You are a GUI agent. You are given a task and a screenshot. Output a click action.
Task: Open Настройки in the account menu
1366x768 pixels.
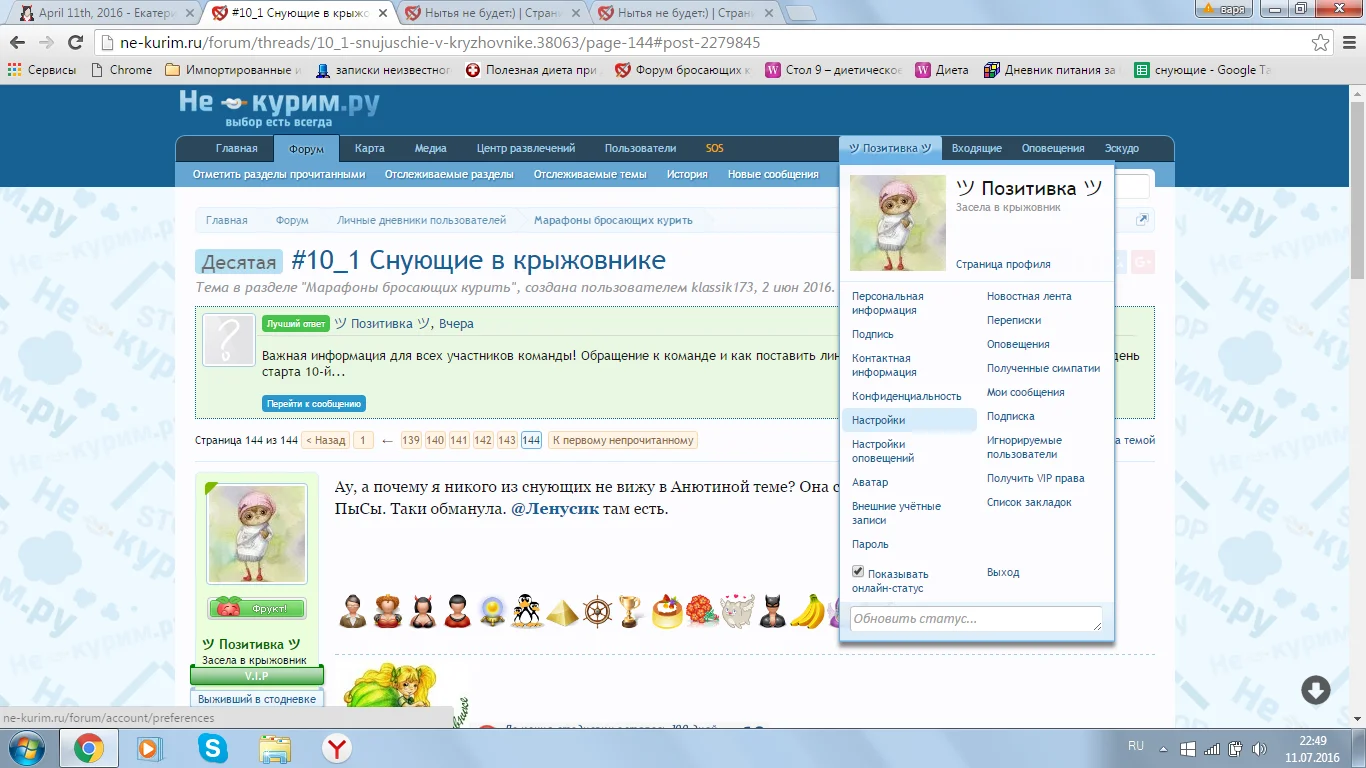pos(909,420)
